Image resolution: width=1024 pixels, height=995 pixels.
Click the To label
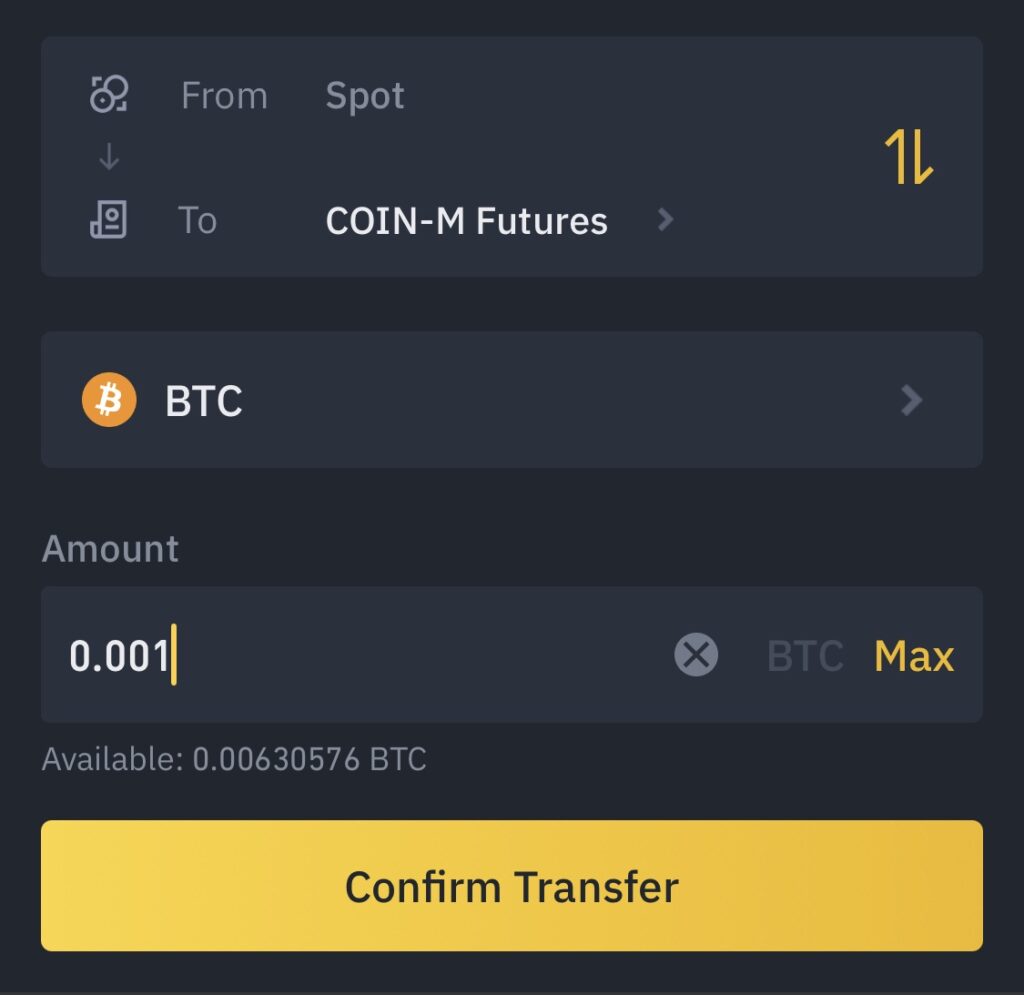pos(197,220)
